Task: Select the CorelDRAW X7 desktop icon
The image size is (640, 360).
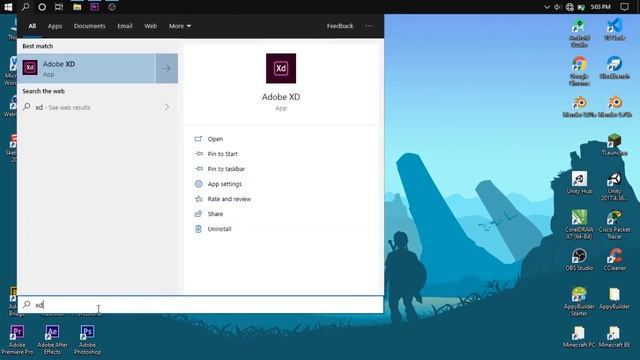Action: 579,224
